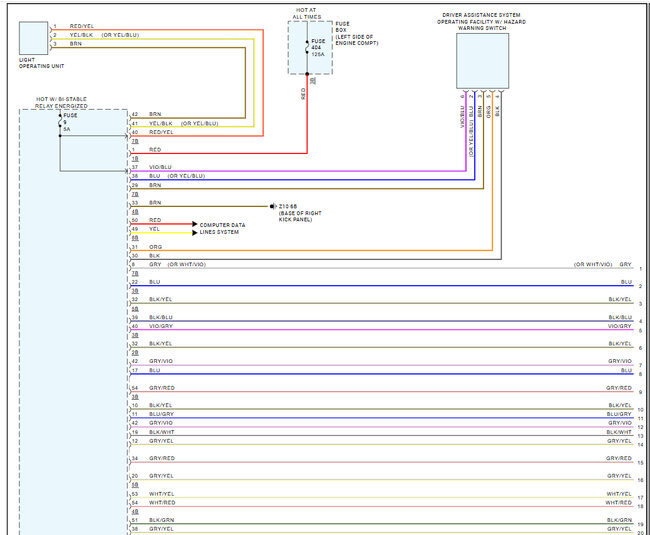650x535 pixels.
Task: Click the pin 19 'BLK/WHT' wire label
Action: point(162,432)
